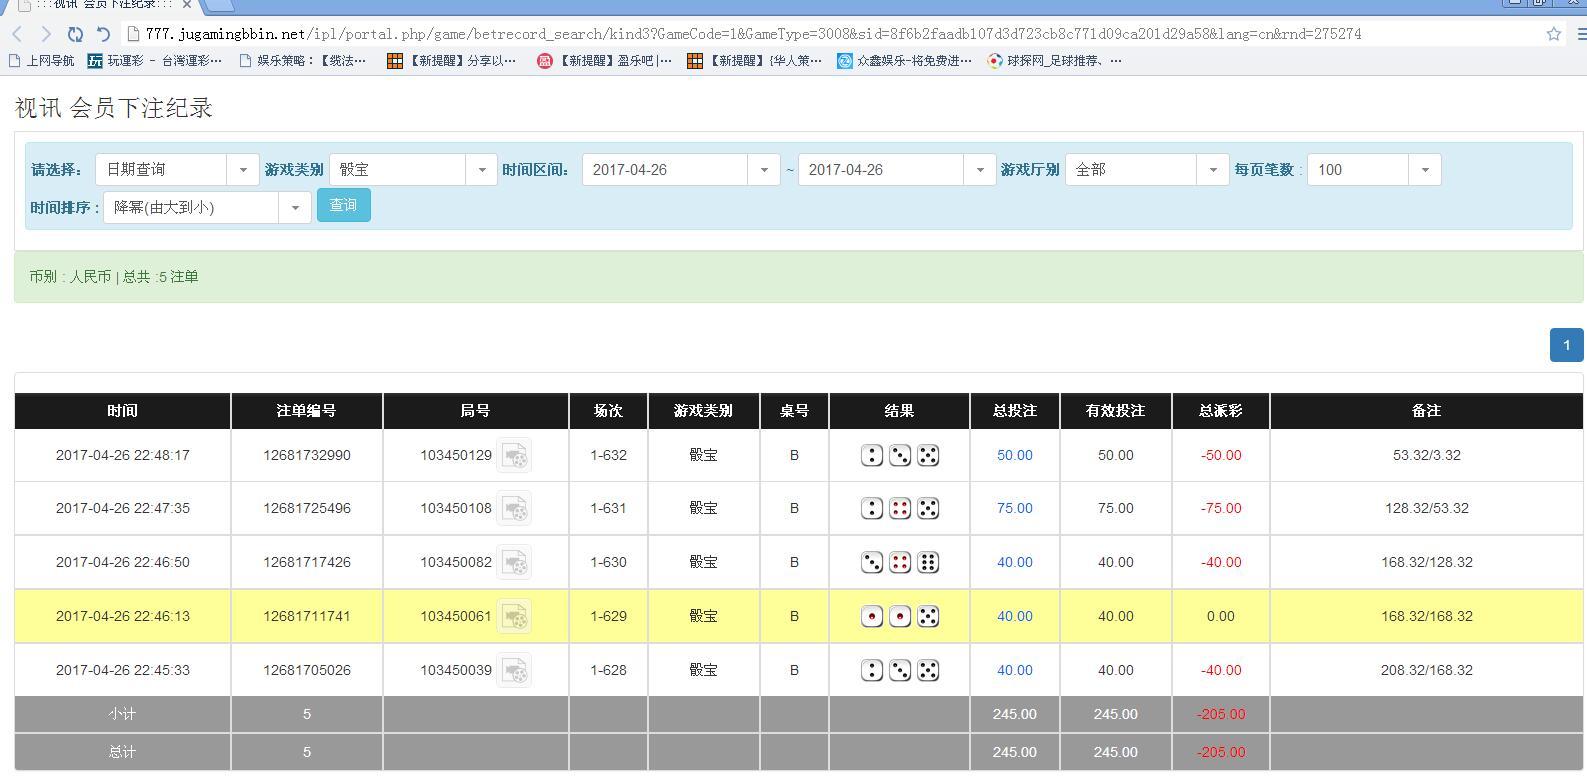This screenshot has height=782, width=1587.
Task: Close the 视讯 会员下注纪录 browser tab
Action: pyautogui.click(x=187, y=4)
